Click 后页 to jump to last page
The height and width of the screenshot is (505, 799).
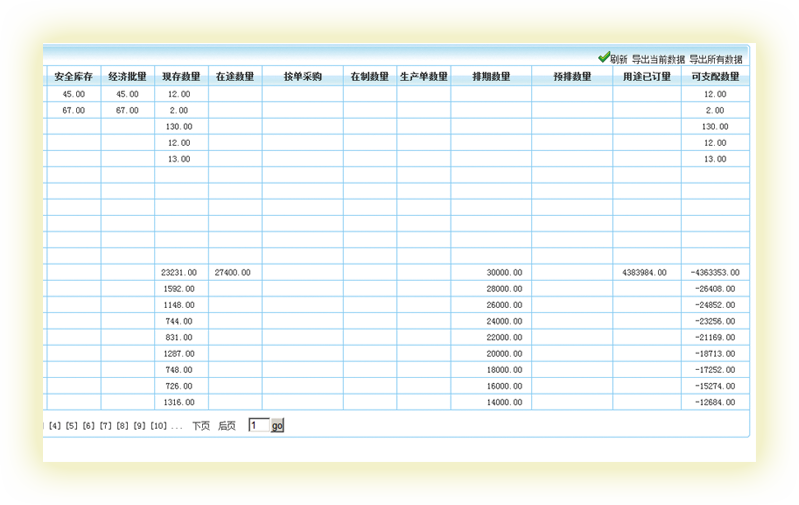pyautogui.click(x=227, y=426)
